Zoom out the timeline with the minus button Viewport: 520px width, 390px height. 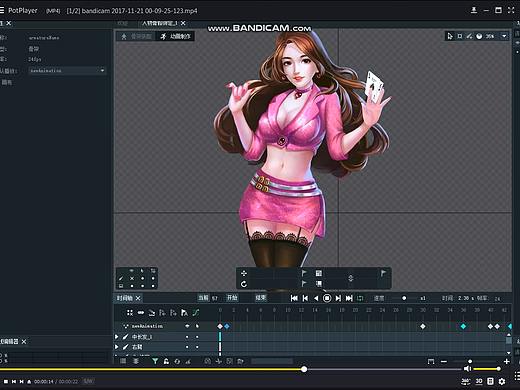(444, 361)
